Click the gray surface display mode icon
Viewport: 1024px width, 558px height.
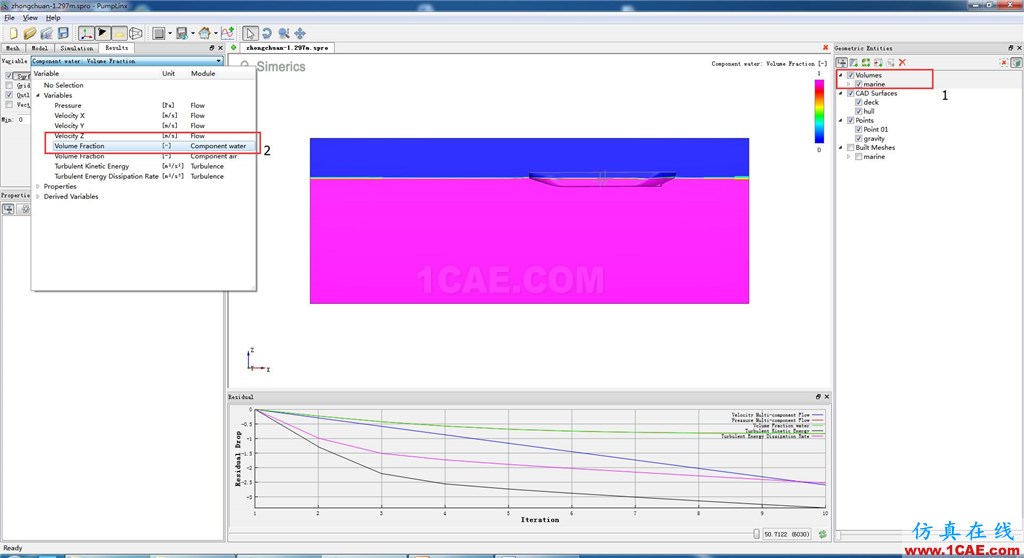[158, 33]
